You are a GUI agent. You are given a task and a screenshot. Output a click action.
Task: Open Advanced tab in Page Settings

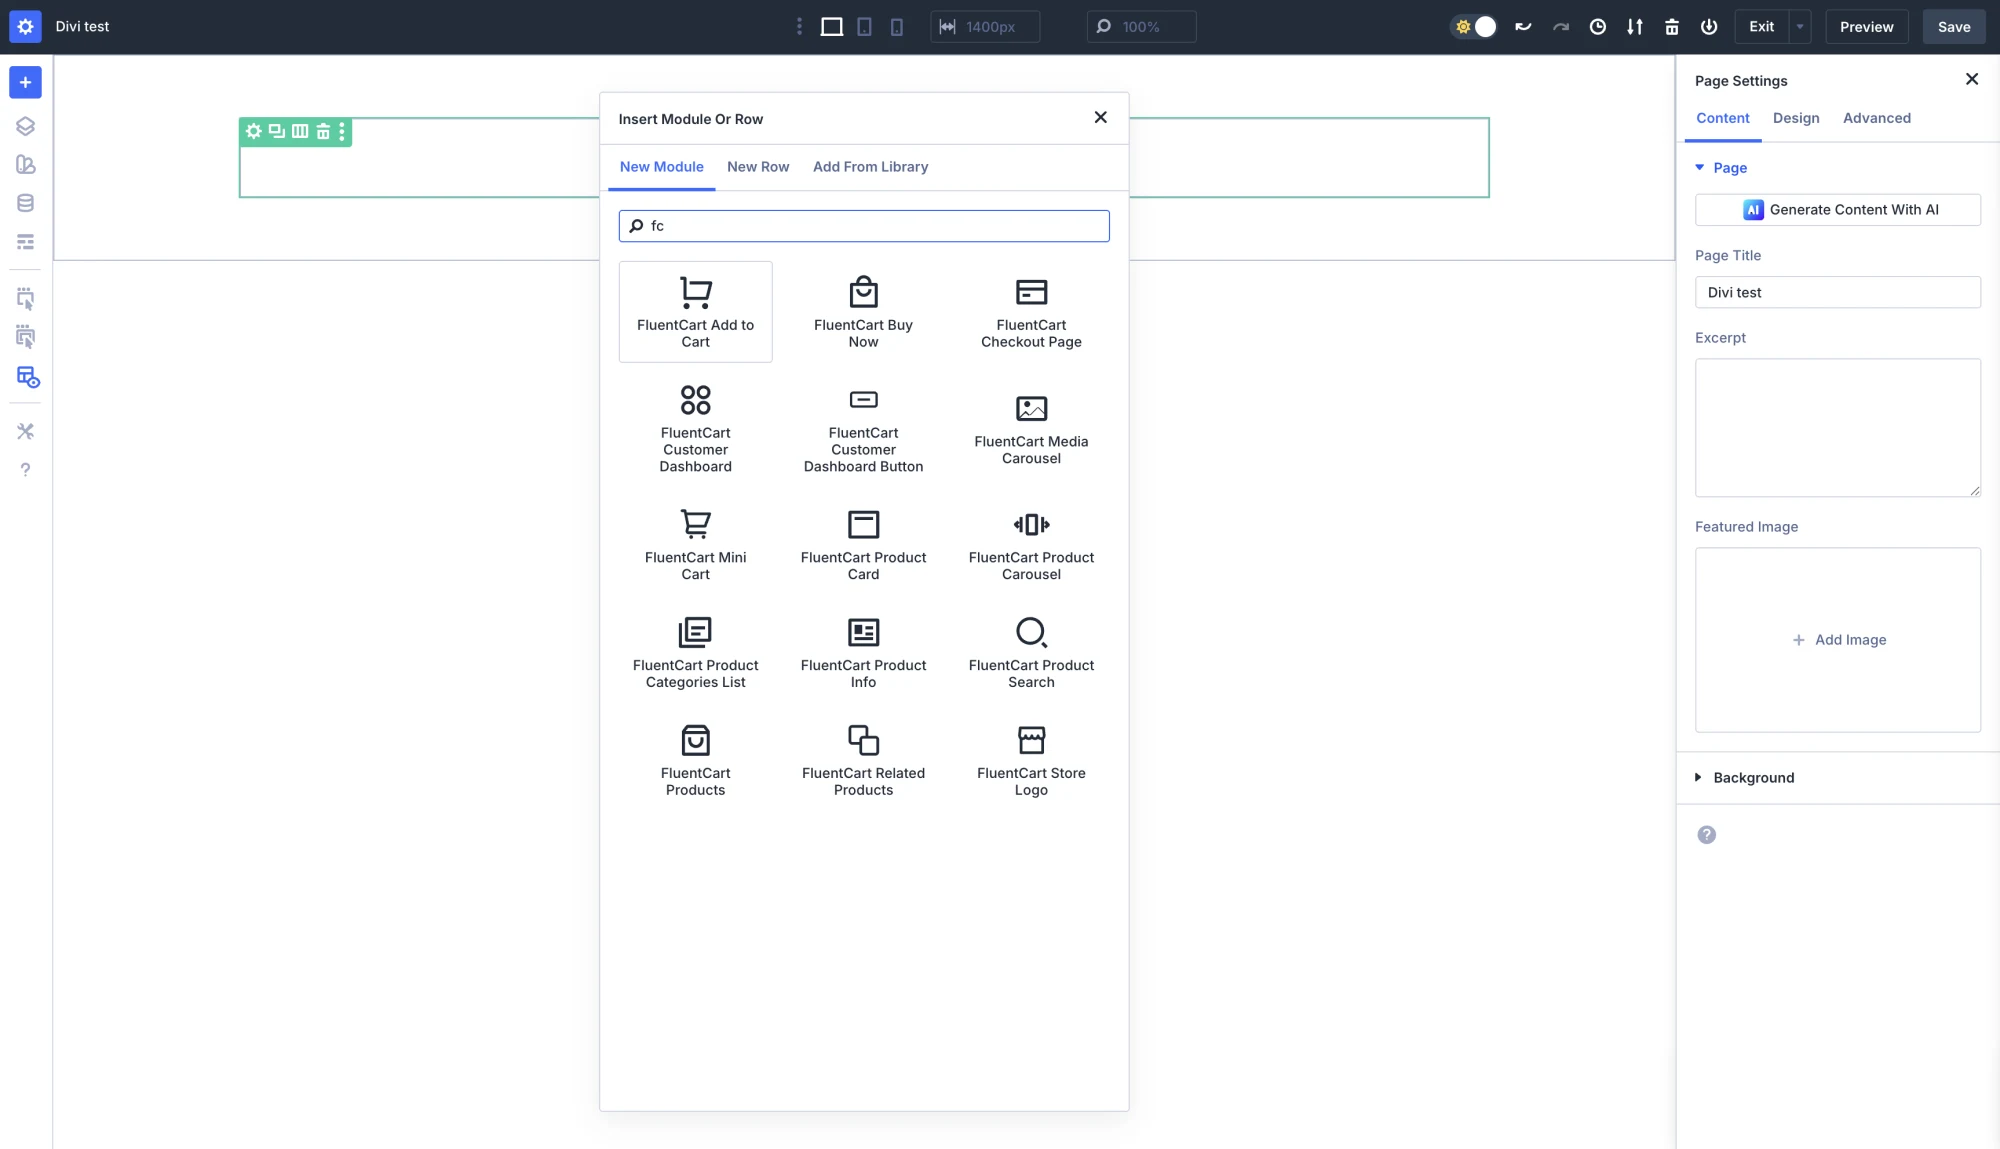[1876, 118]
